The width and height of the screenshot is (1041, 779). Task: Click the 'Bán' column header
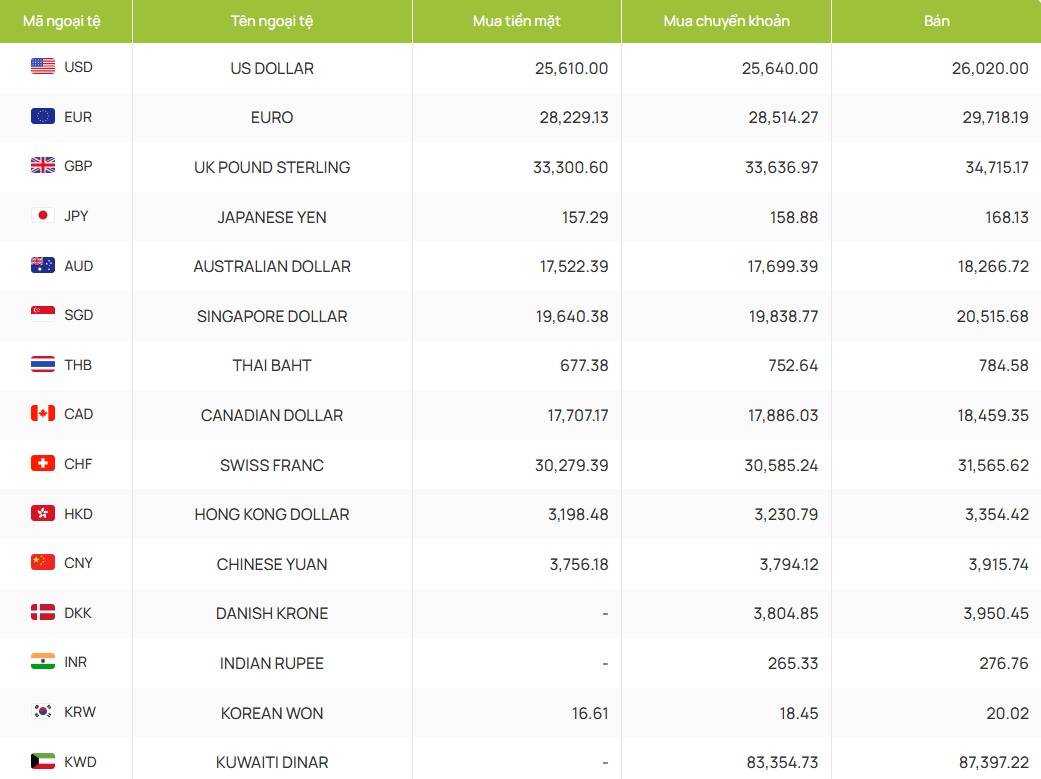[x=936, y=21]
